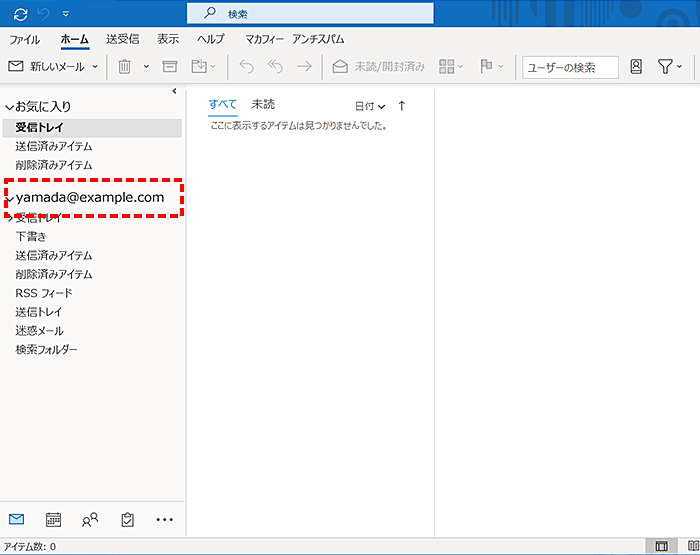Click the filter email funnel icon
Viewport: 700px width, 555px height.
pos(665,67)
